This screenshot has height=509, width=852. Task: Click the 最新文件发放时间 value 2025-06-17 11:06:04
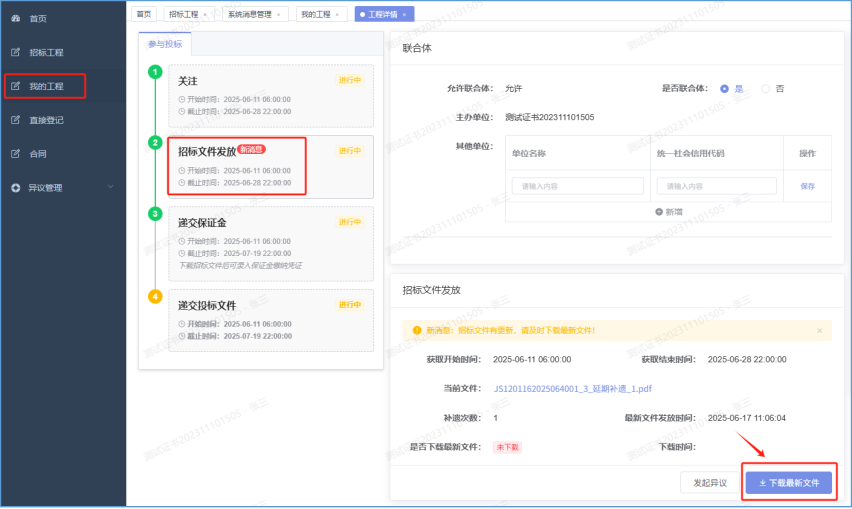click(x=747, y=418)
